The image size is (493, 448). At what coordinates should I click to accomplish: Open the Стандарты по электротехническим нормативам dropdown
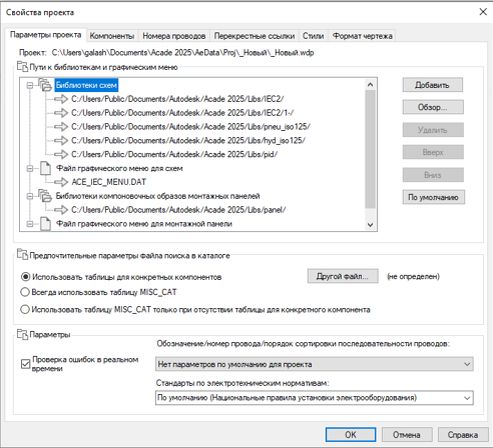pos(314,398)
